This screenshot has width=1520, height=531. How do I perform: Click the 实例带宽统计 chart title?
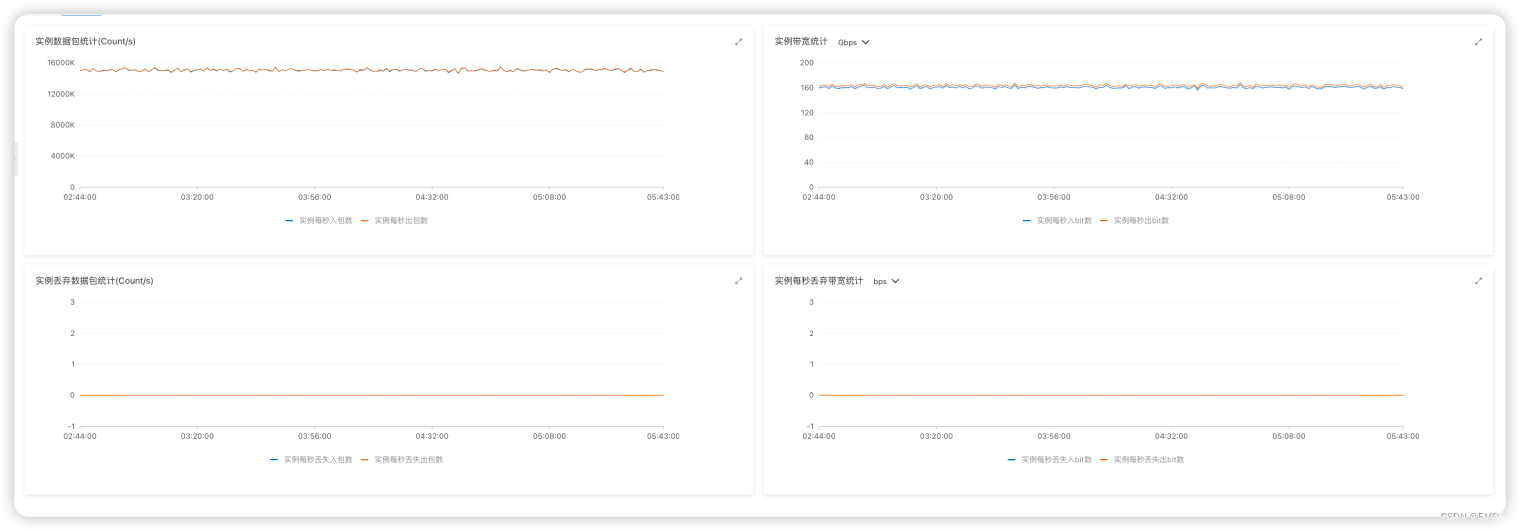pos(801,41)
